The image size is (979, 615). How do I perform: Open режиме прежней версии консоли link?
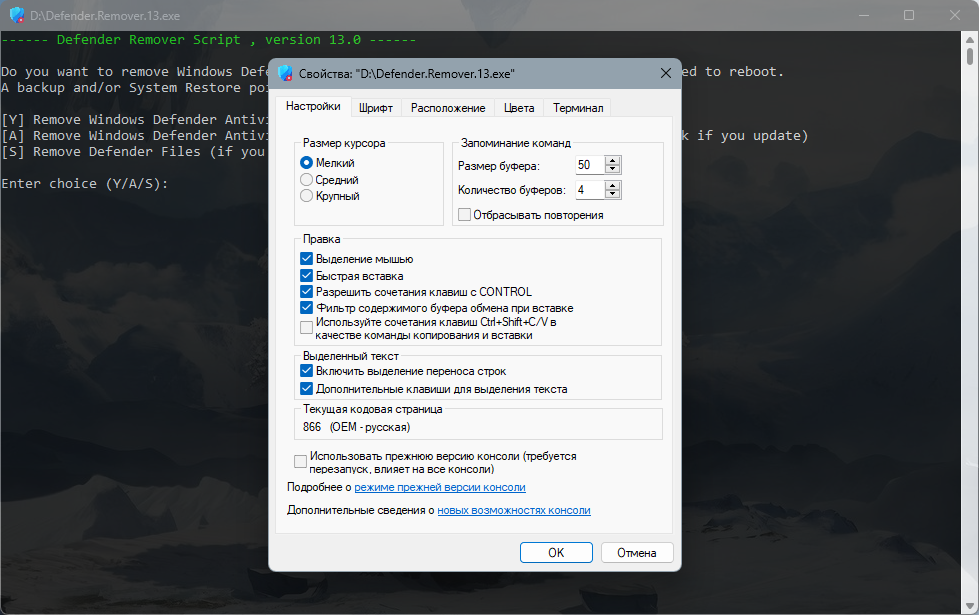440,487
